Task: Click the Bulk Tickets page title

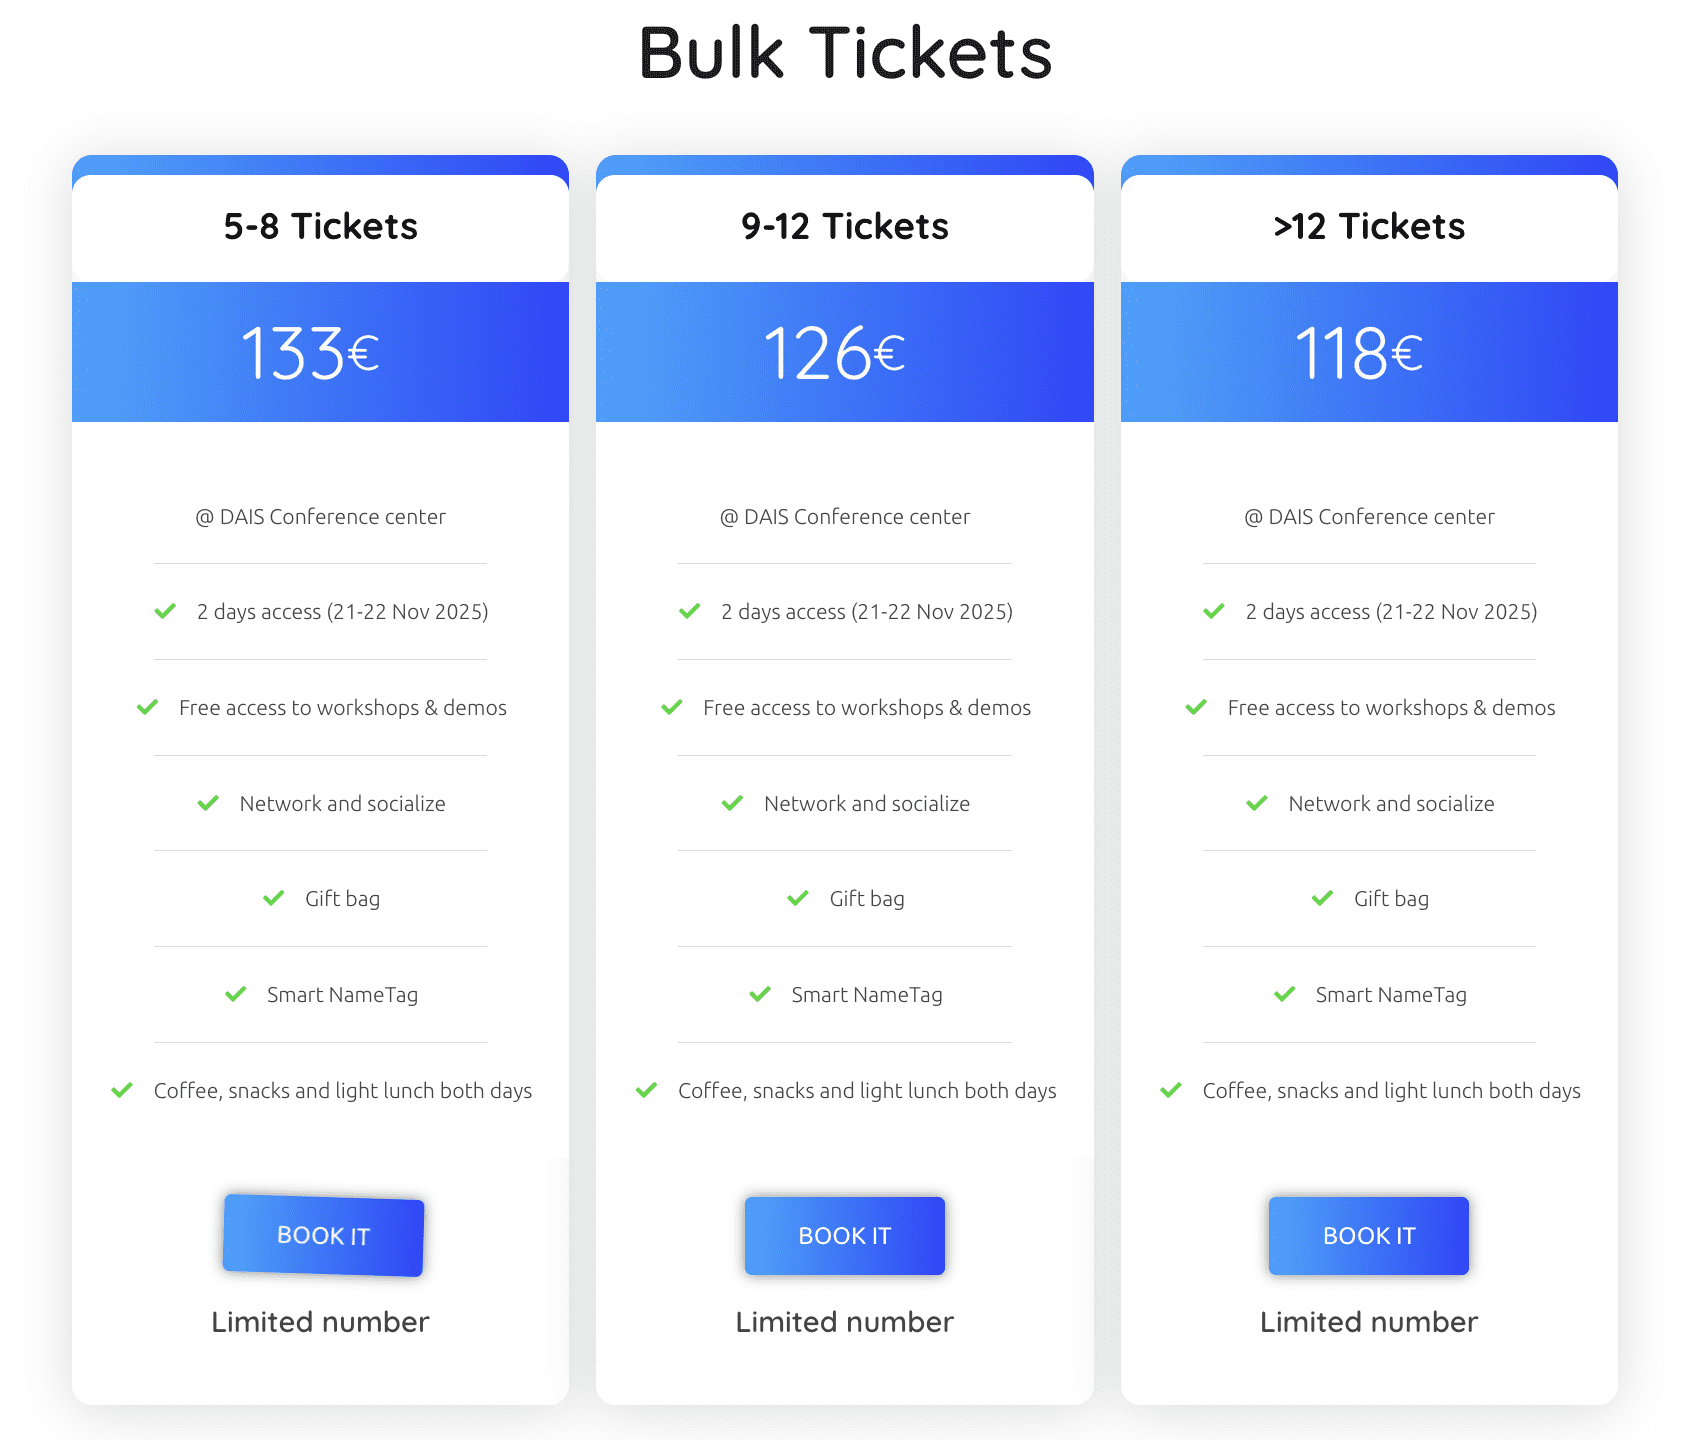Action: [845, 53]
